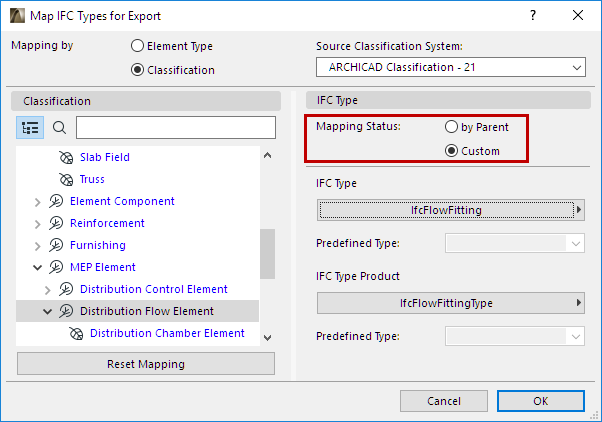
Task: Expand the Reinforcement tree node
Action: point(38,223)
